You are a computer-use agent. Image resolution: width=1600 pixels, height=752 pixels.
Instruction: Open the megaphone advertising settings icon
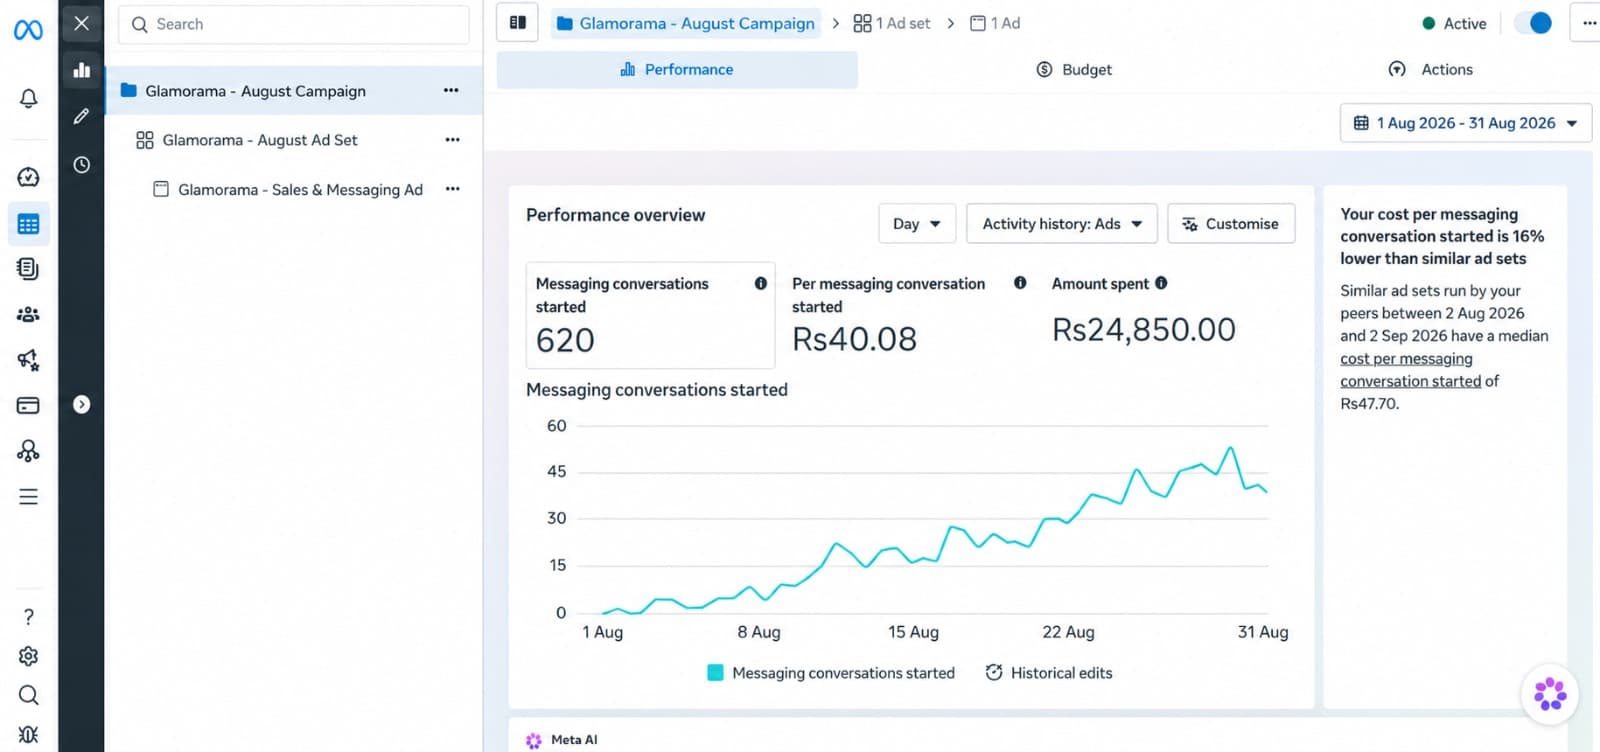[28, 360]
